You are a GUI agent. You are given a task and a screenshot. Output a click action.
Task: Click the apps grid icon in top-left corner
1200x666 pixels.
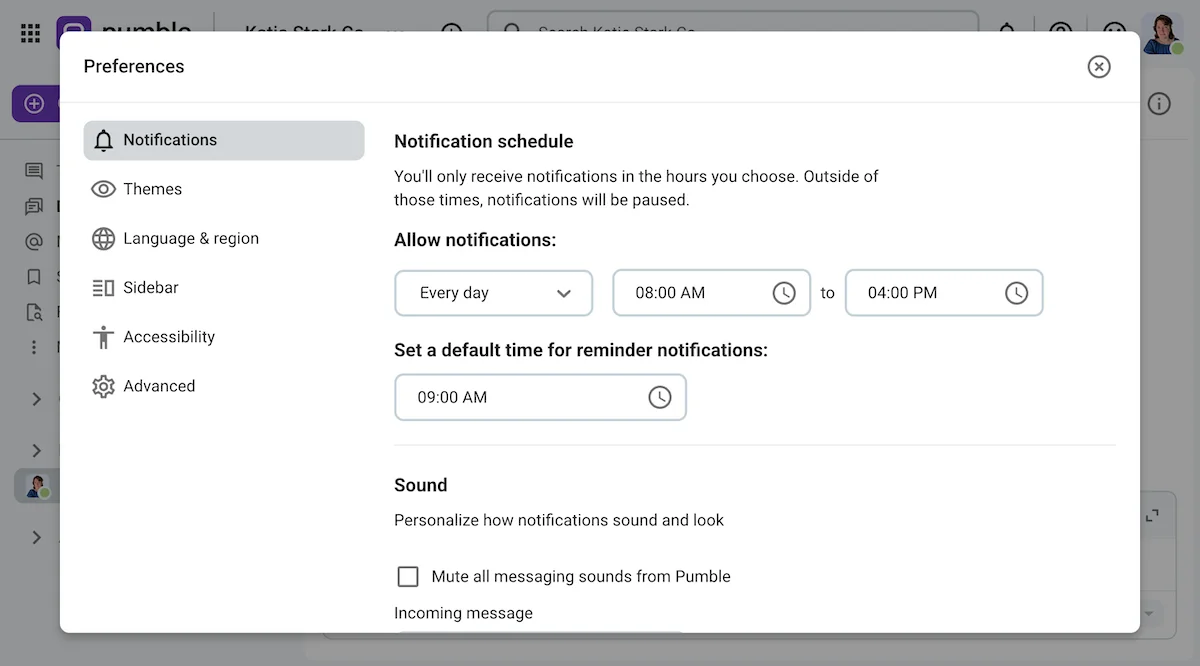click(x=30, y=33)
